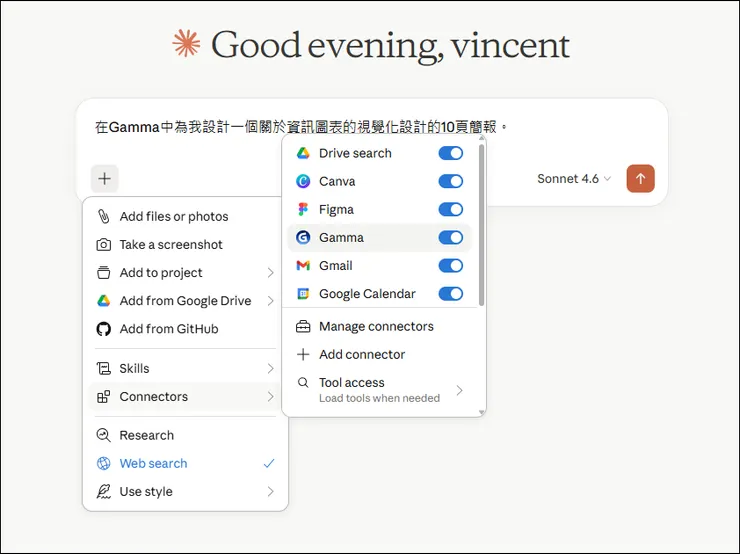The image size is (740, 554).
Task: Click the Use style feather icon
Action: click(103, 491)
